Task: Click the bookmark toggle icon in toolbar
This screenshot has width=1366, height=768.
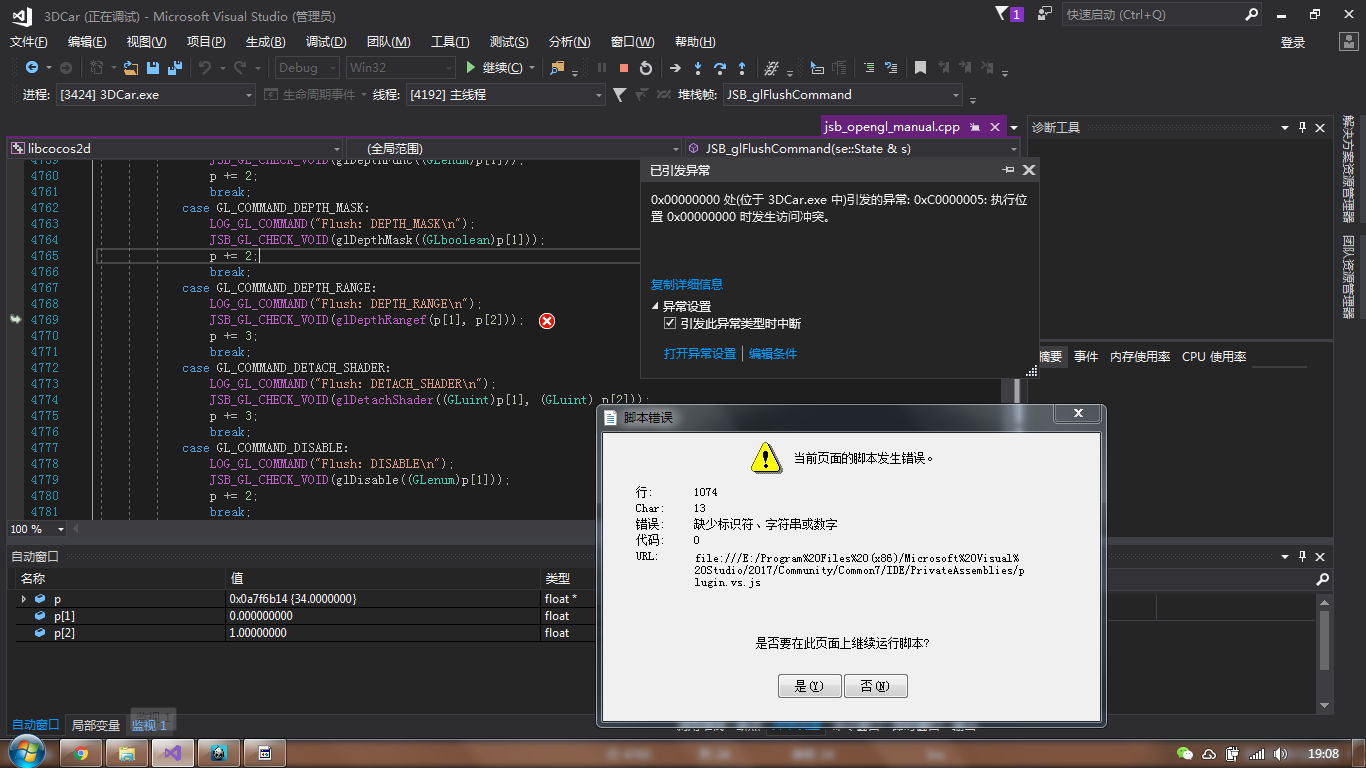Action: tap(920, 68)
